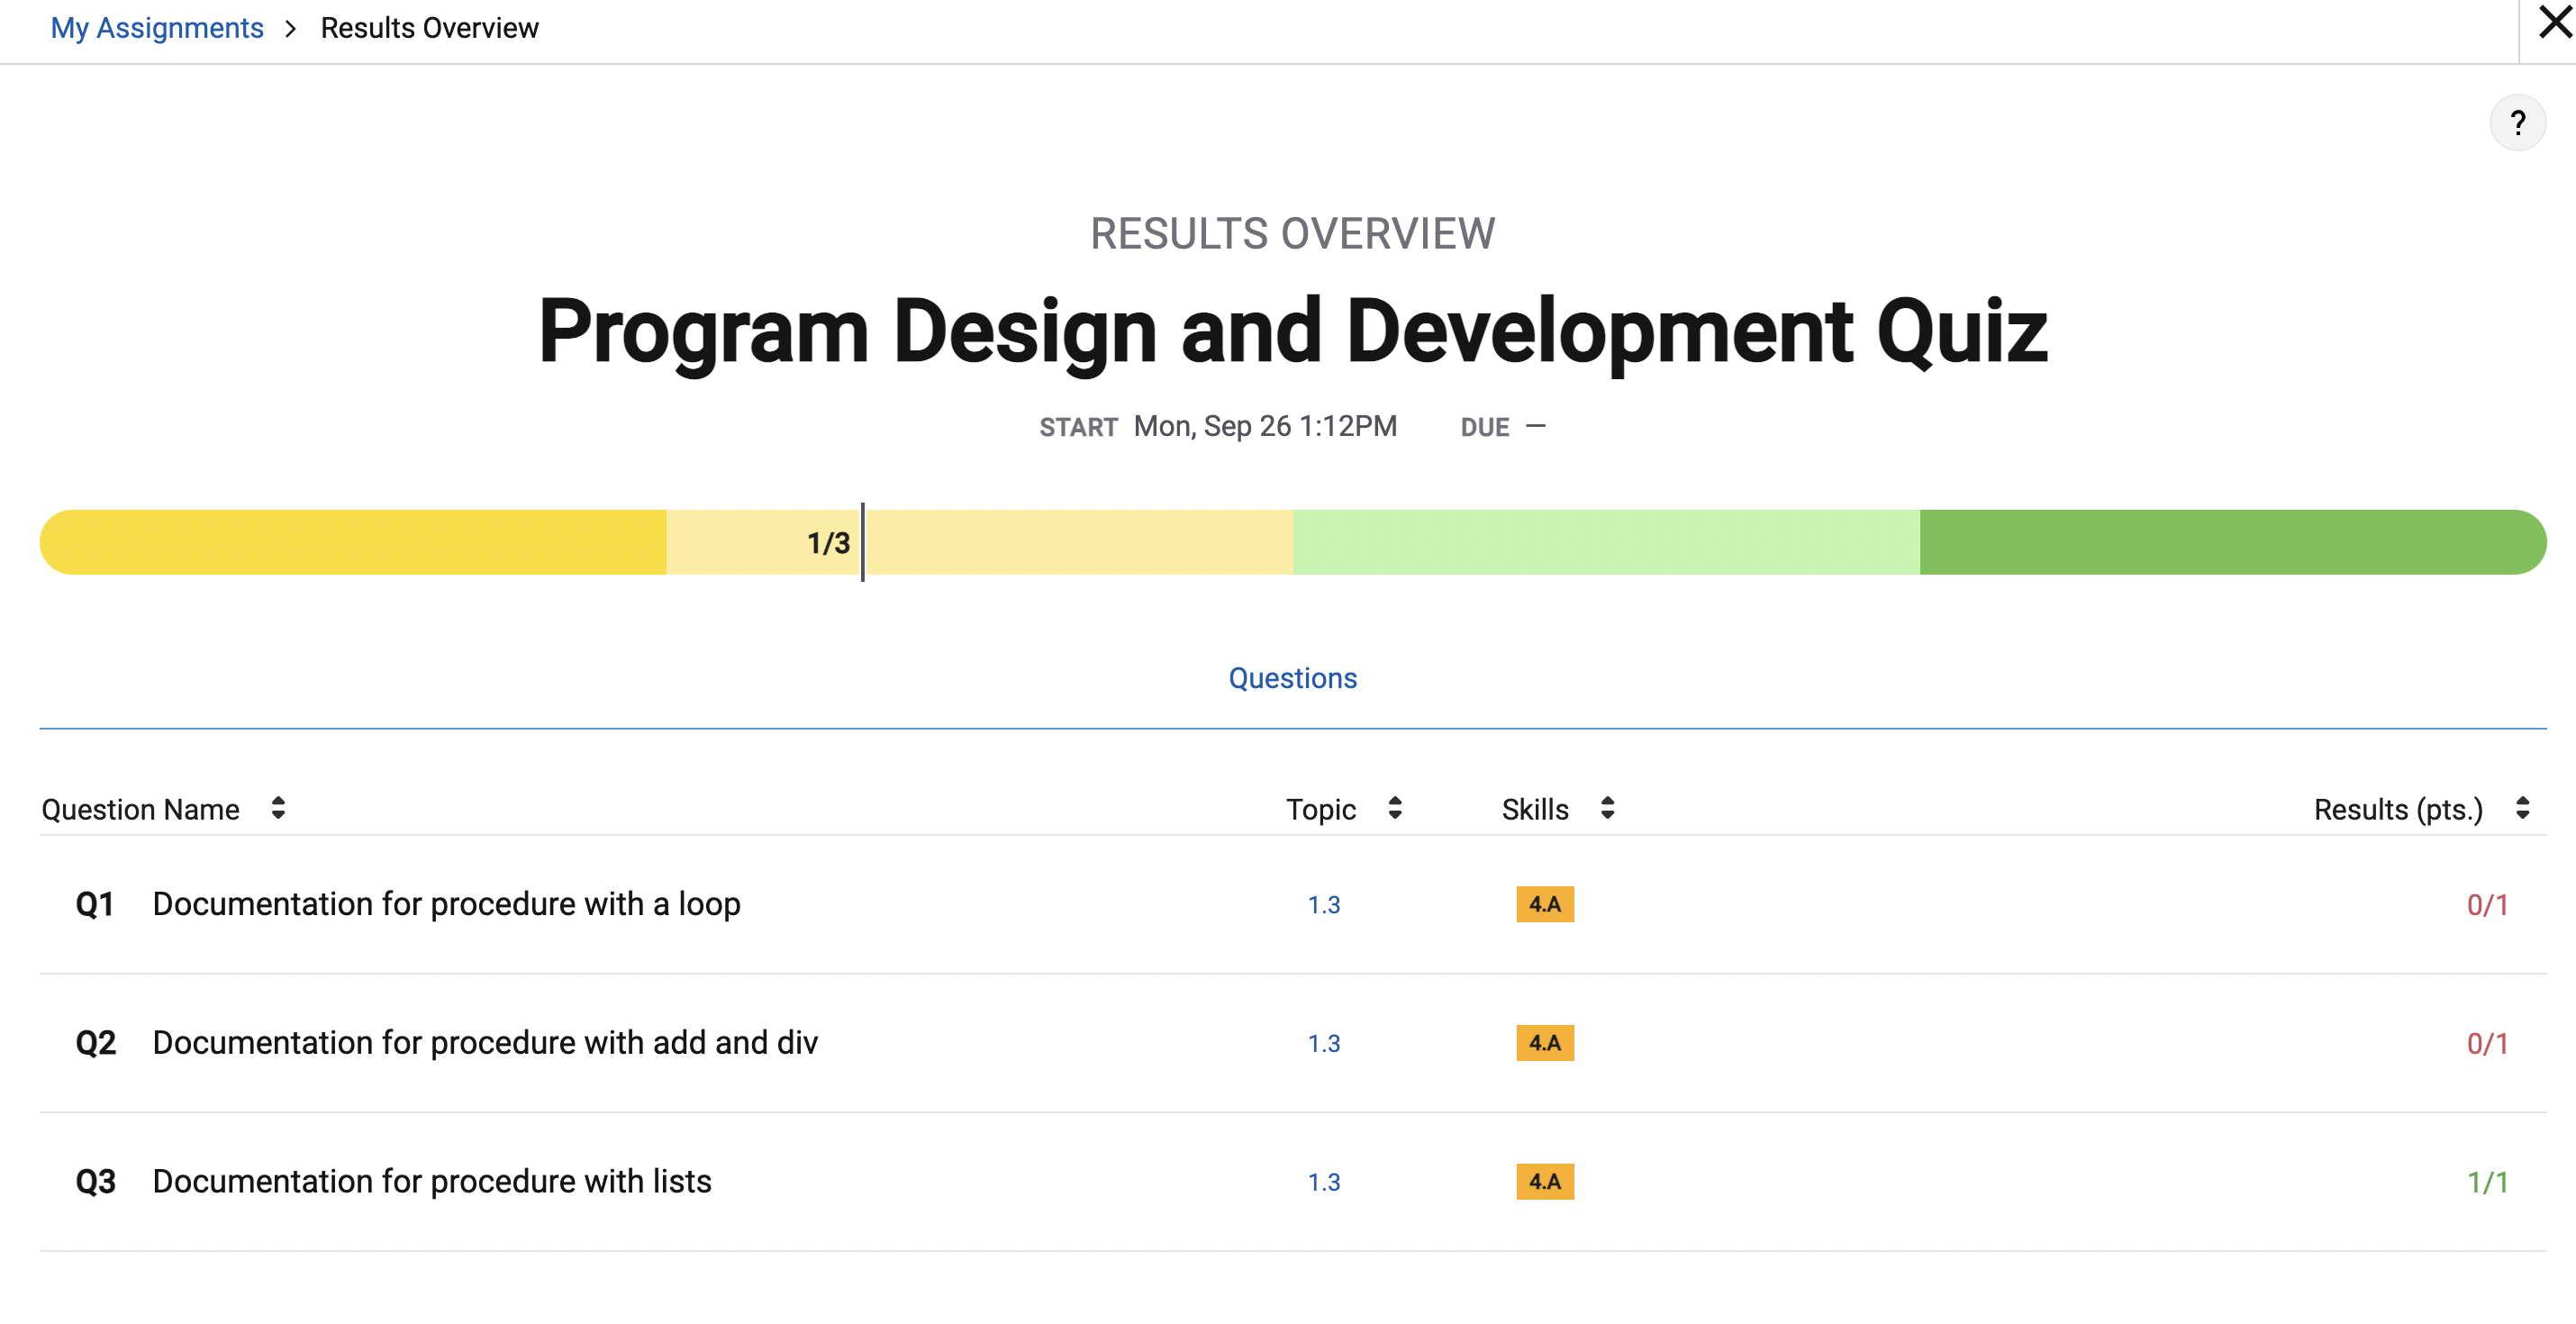Click the 4.A skill badge for Q1

1545,904
